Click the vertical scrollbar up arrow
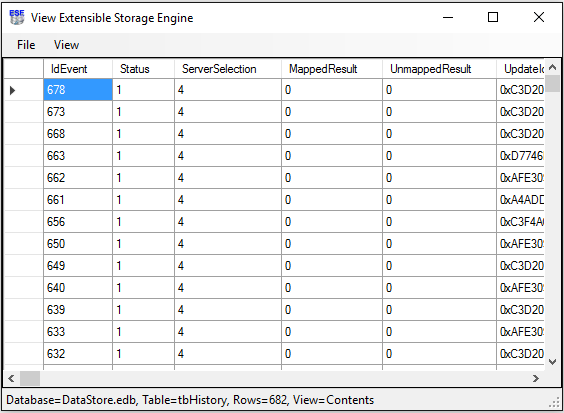564x413 pixels. click(x=552, y=67)
